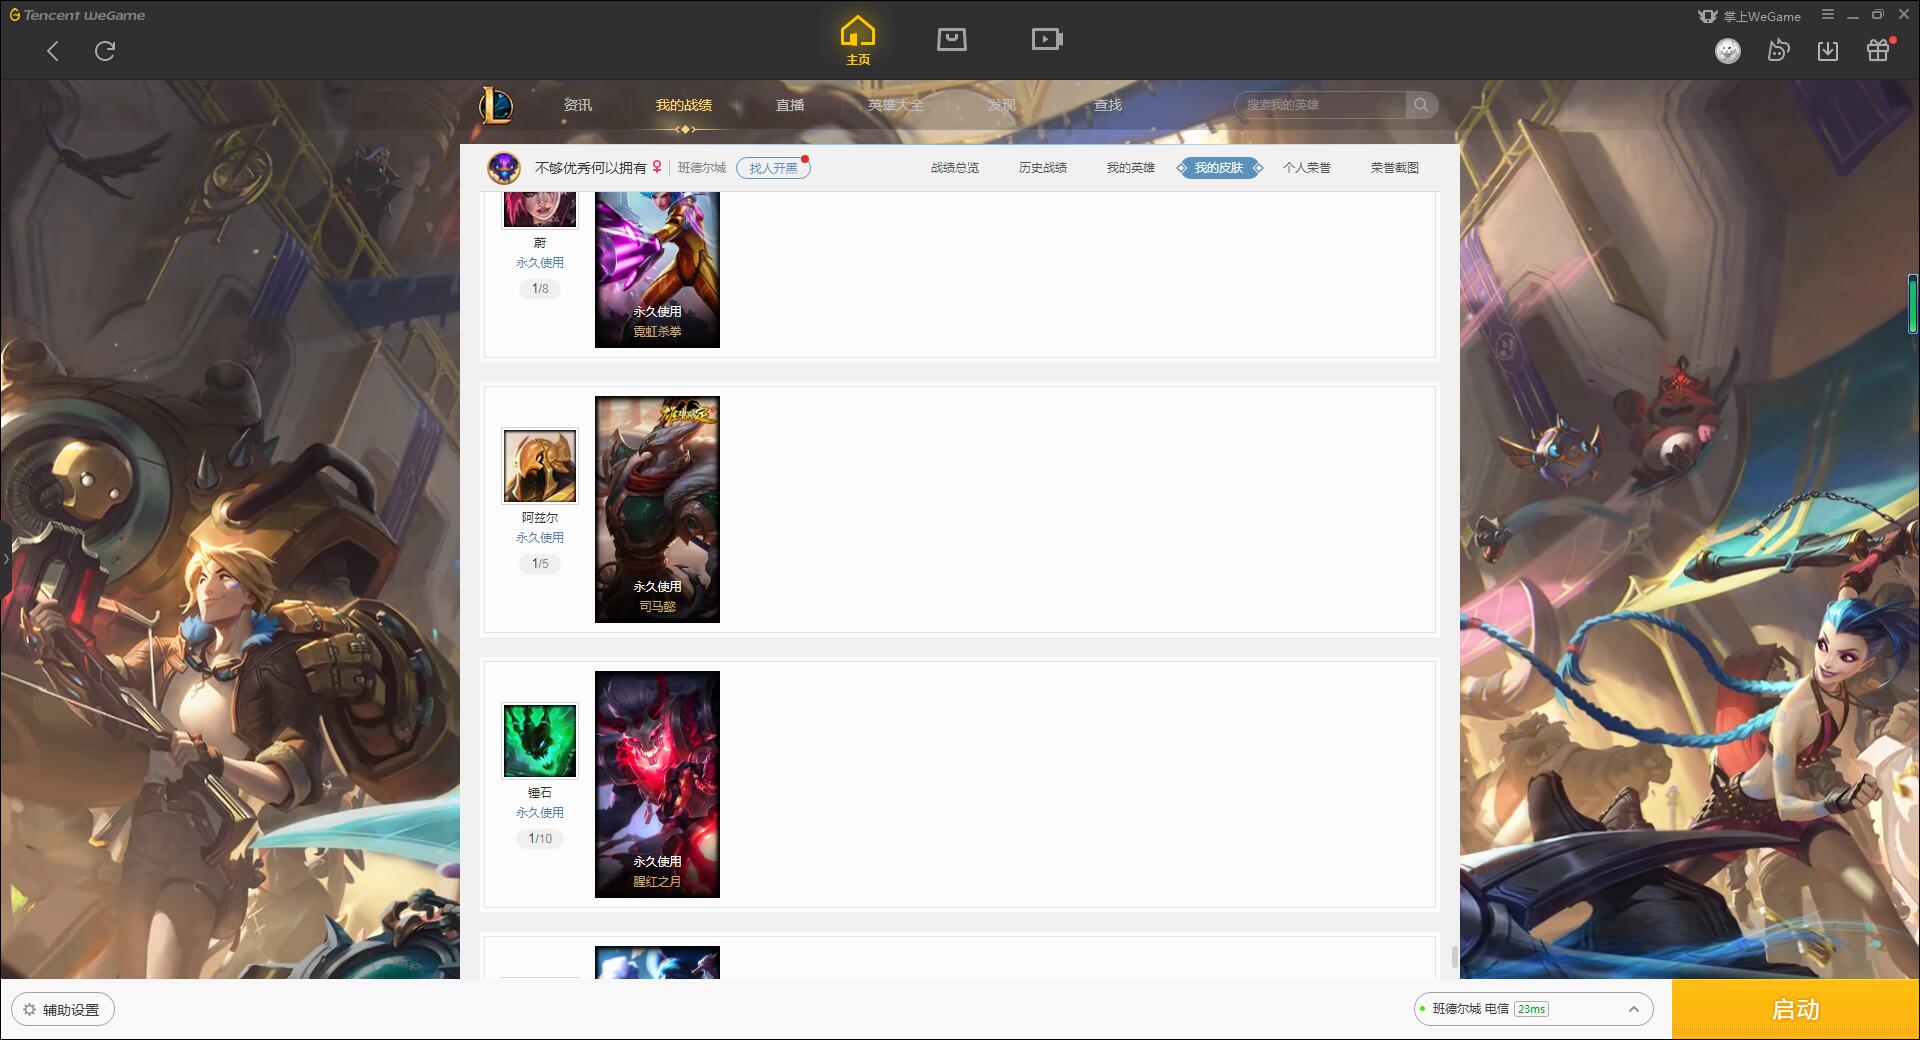Open the downloads icon
Viewport: 1920px width, 1040px height.
(x=1828, y=51)
